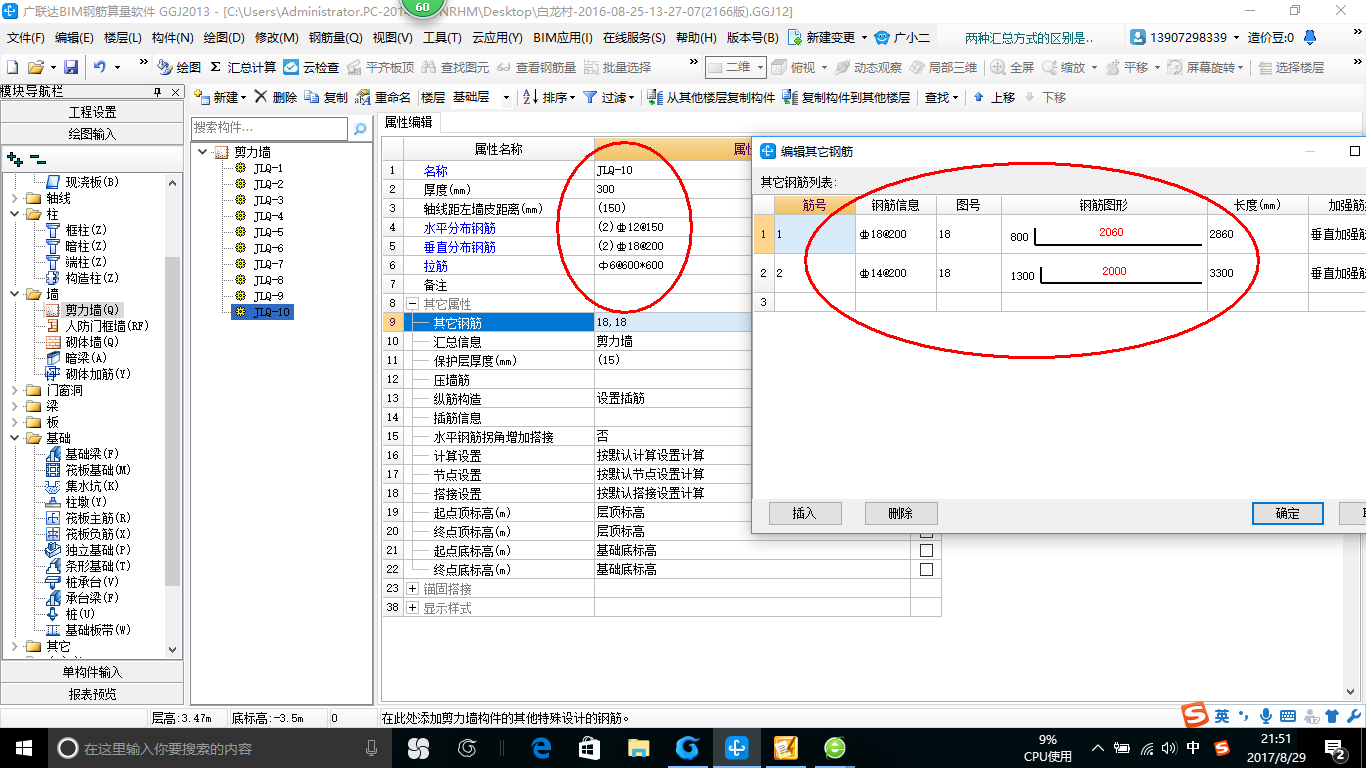Open 工程设置 navigator section
The image size is (1366, 768).
click(92, 112)
